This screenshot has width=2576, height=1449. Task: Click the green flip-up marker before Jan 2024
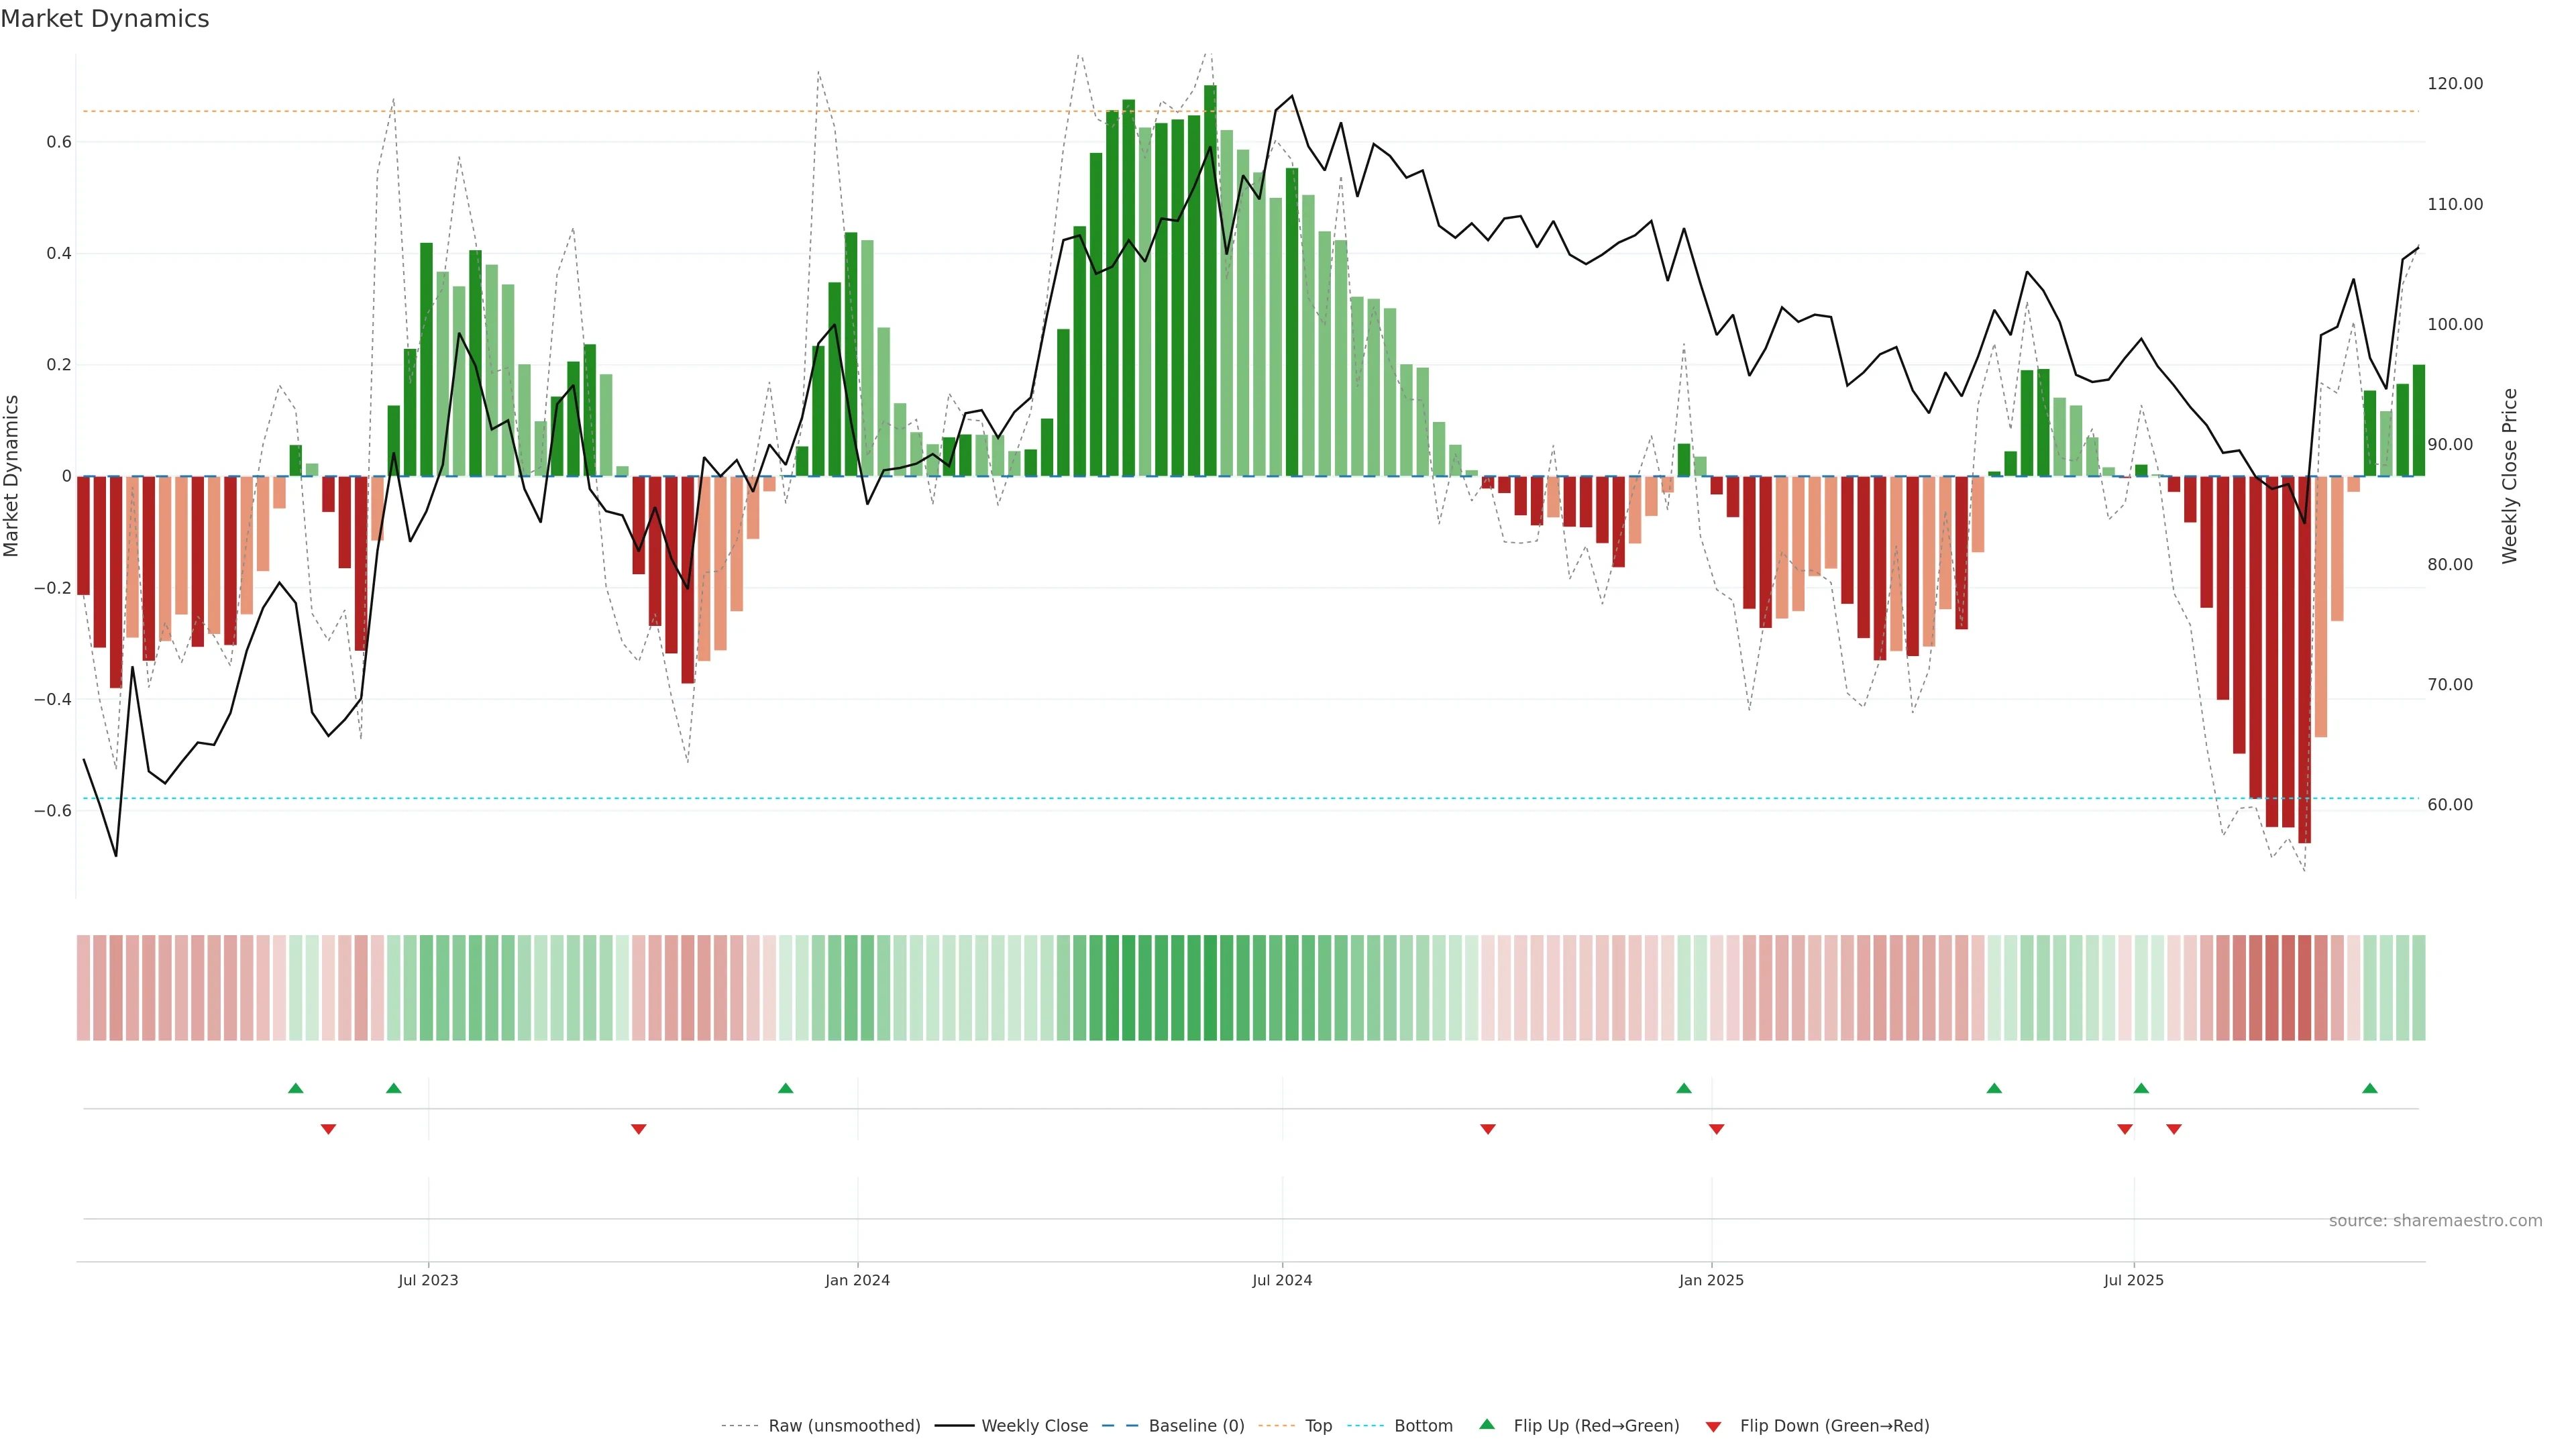785,1088
